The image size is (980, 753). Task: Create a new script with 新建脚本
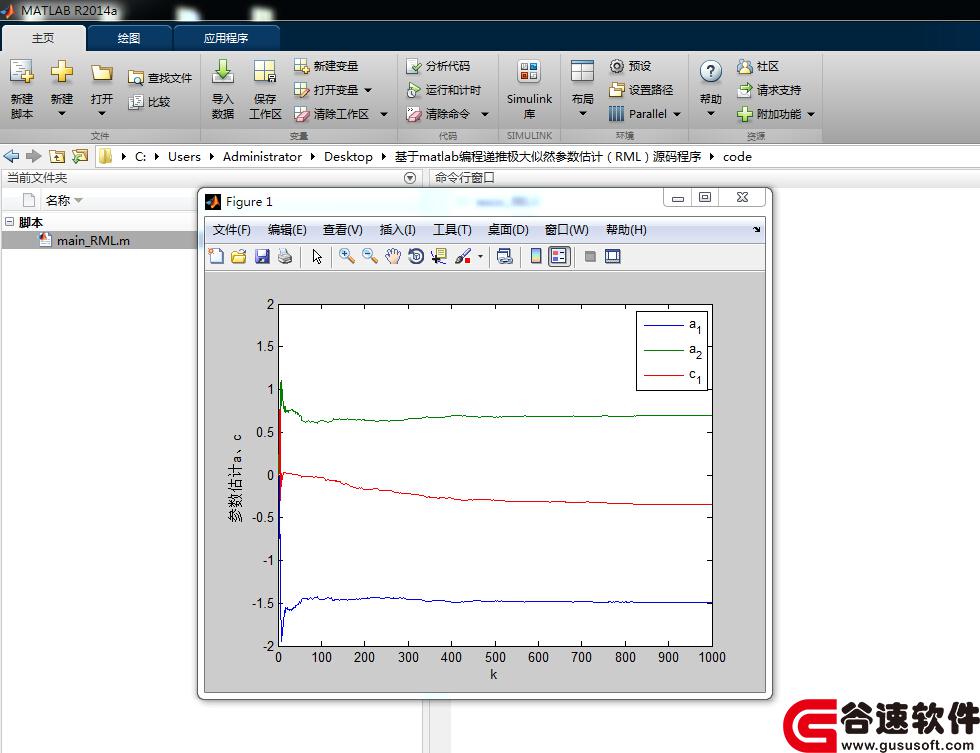tap(22, 87)
